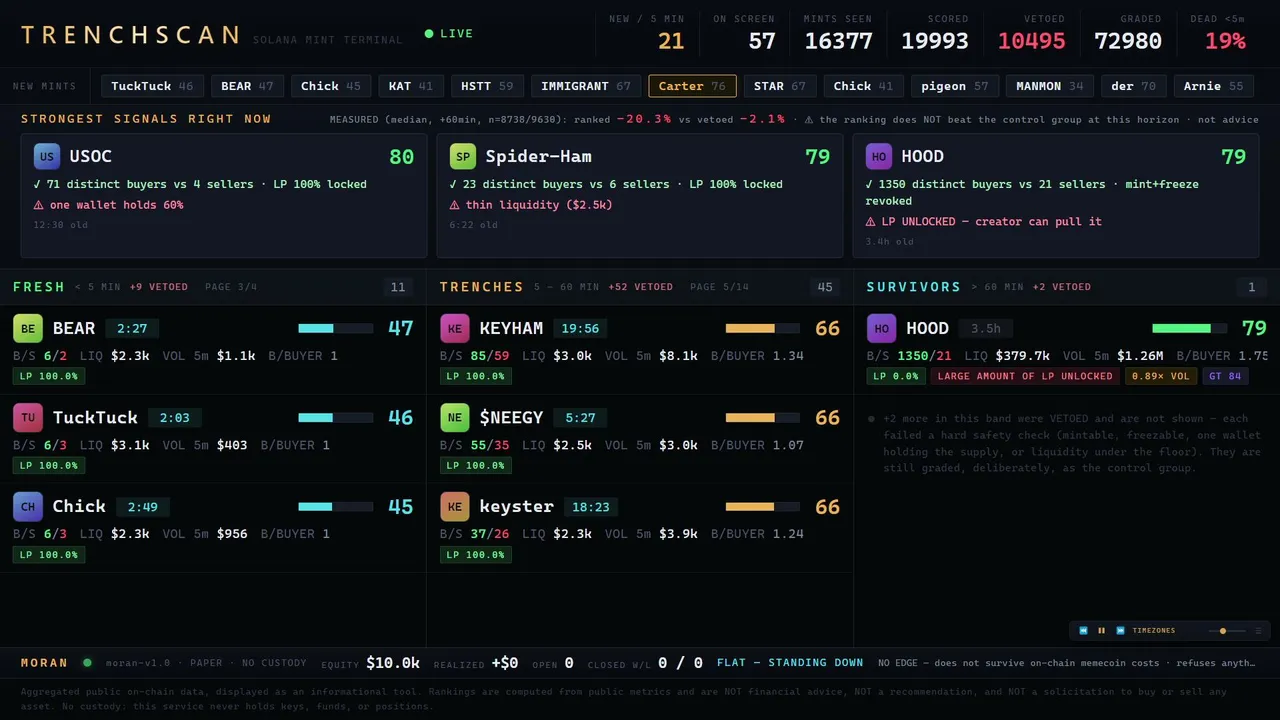Click the Trenches count badge 45
Screen dimensions: 1280x720
[825, 287]
